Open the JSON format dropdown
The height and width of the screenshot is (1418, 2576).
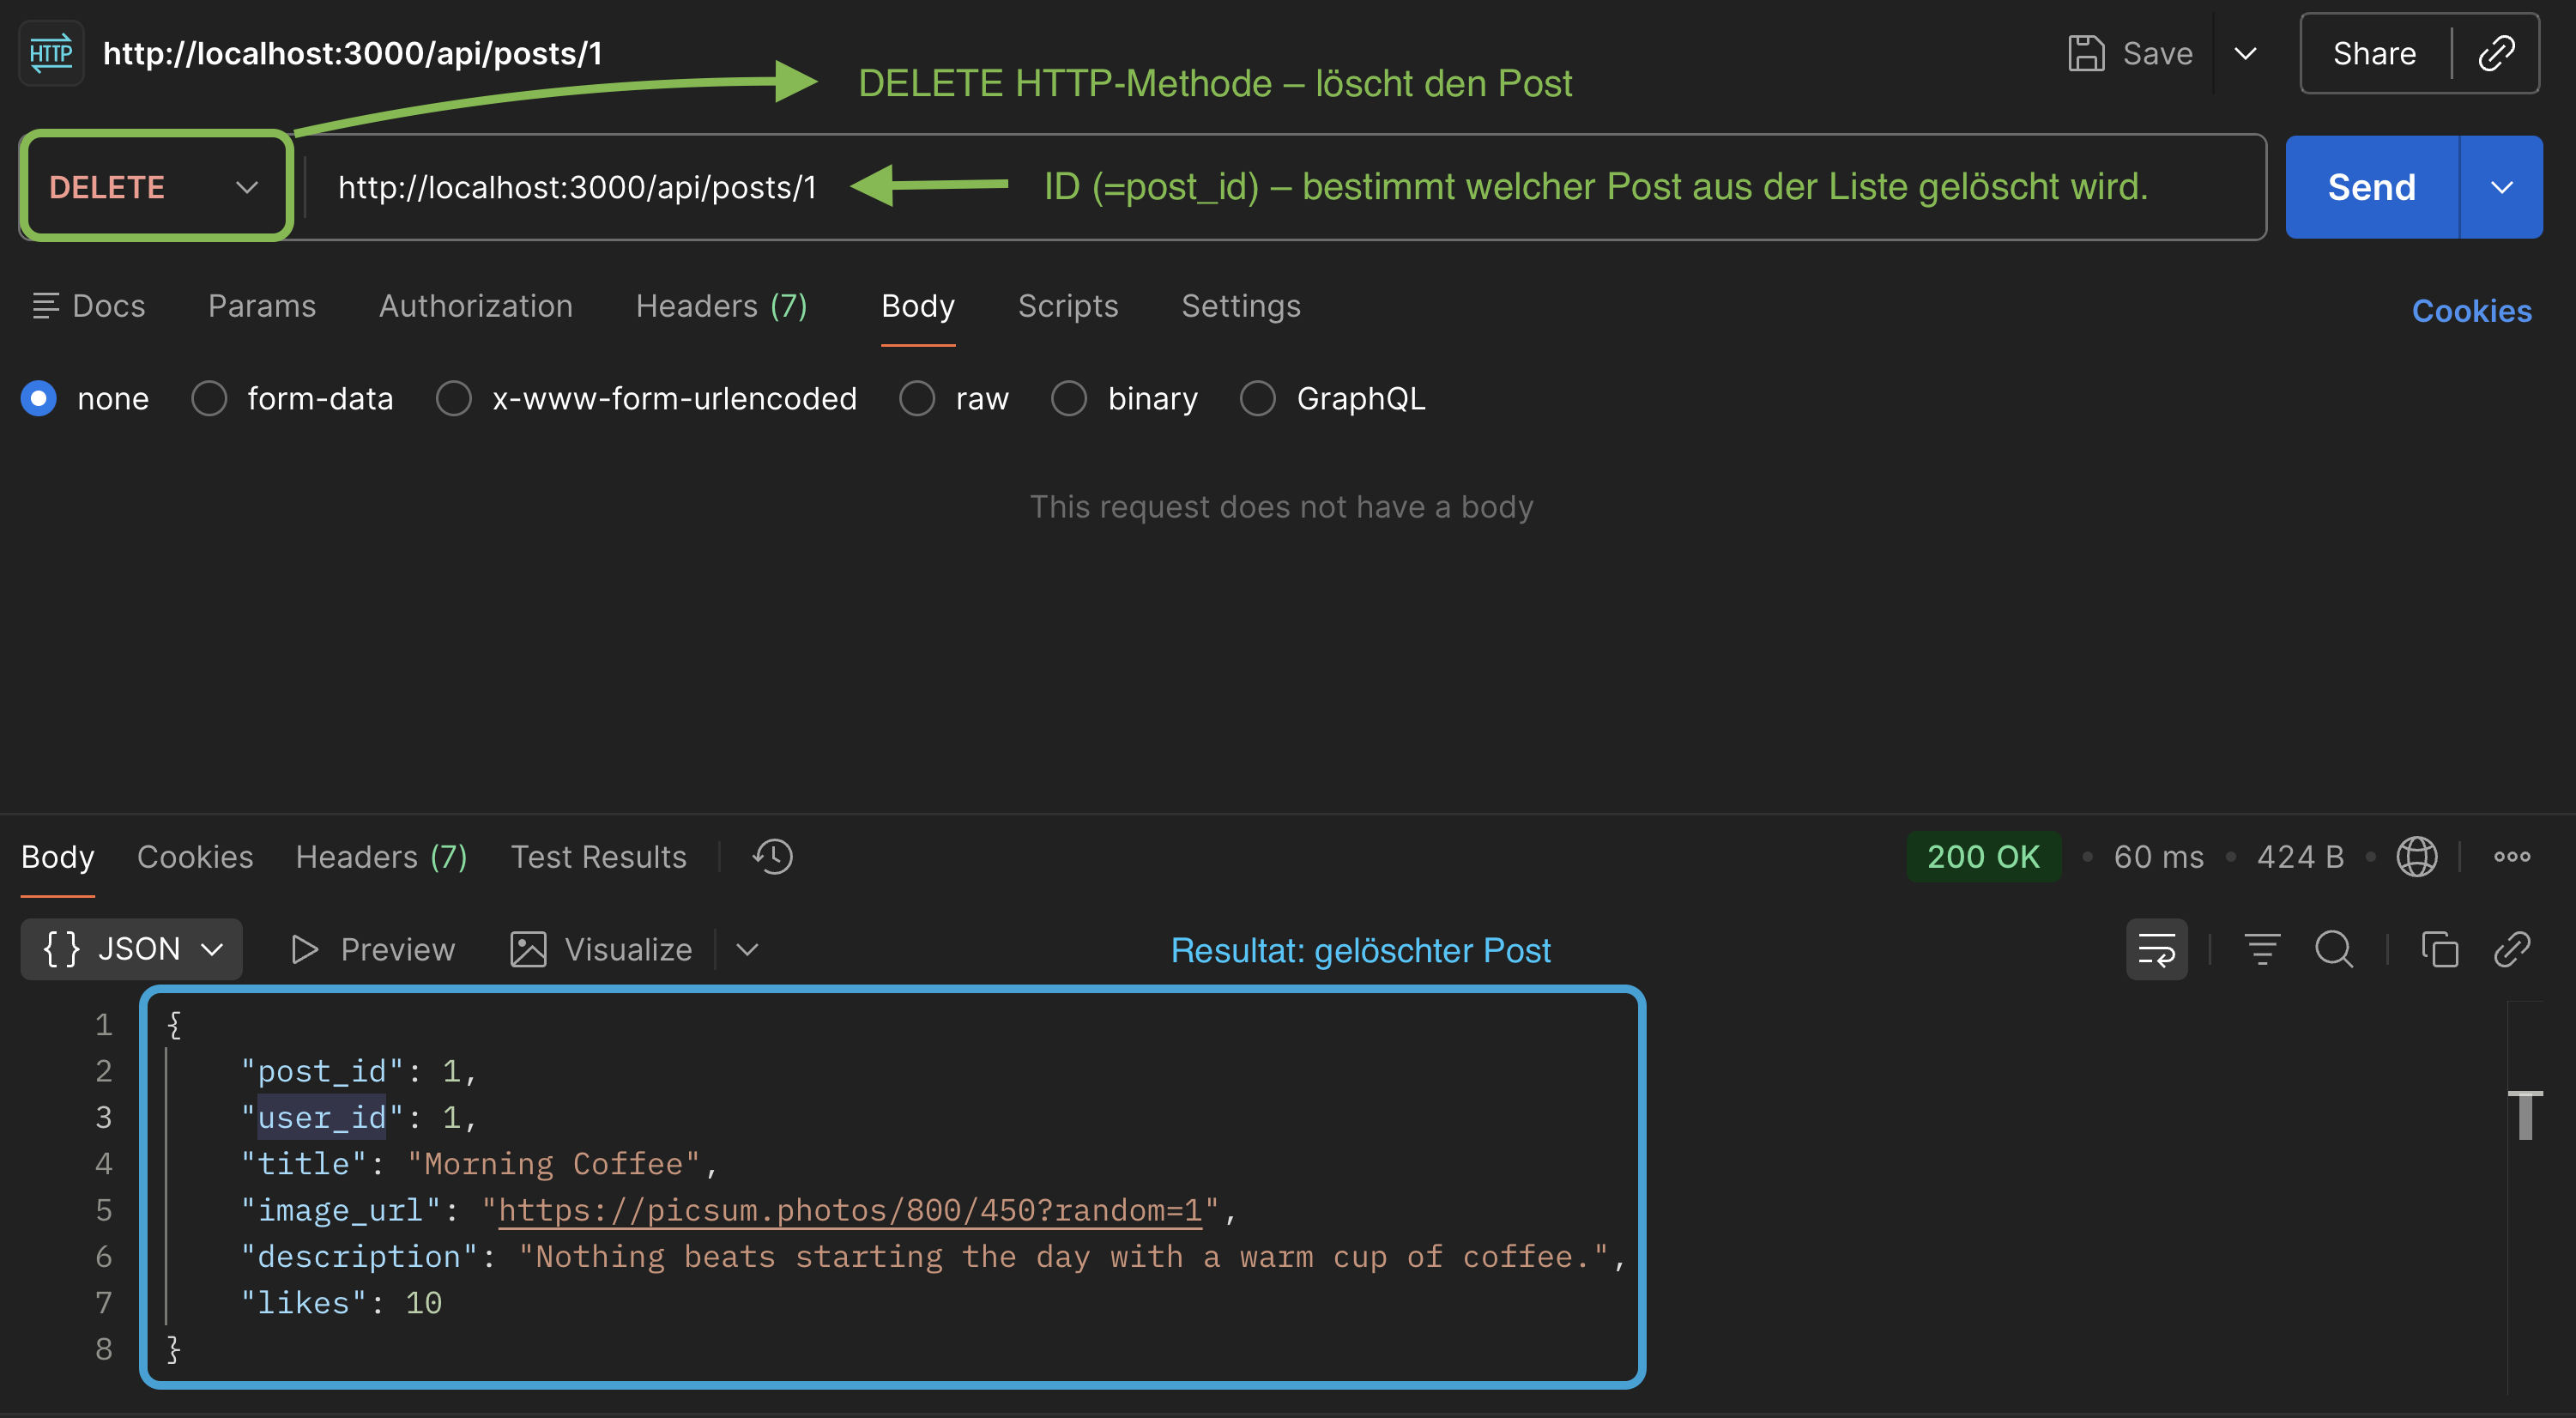132,949
